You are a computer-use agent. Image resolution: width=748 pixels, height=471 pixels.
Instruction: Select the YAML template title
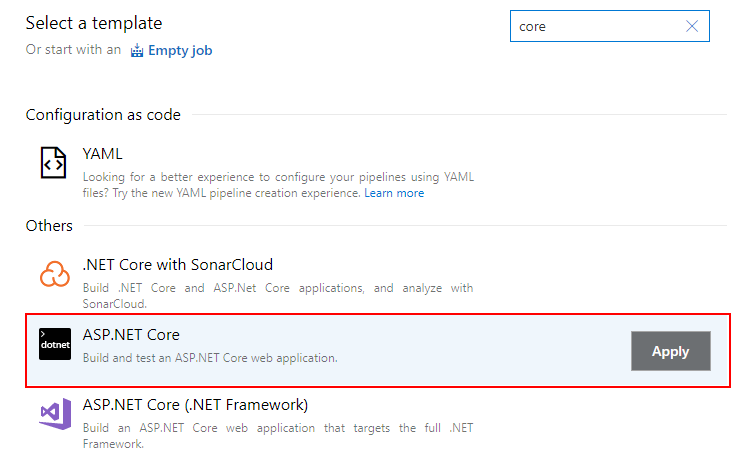click(103, 154)
